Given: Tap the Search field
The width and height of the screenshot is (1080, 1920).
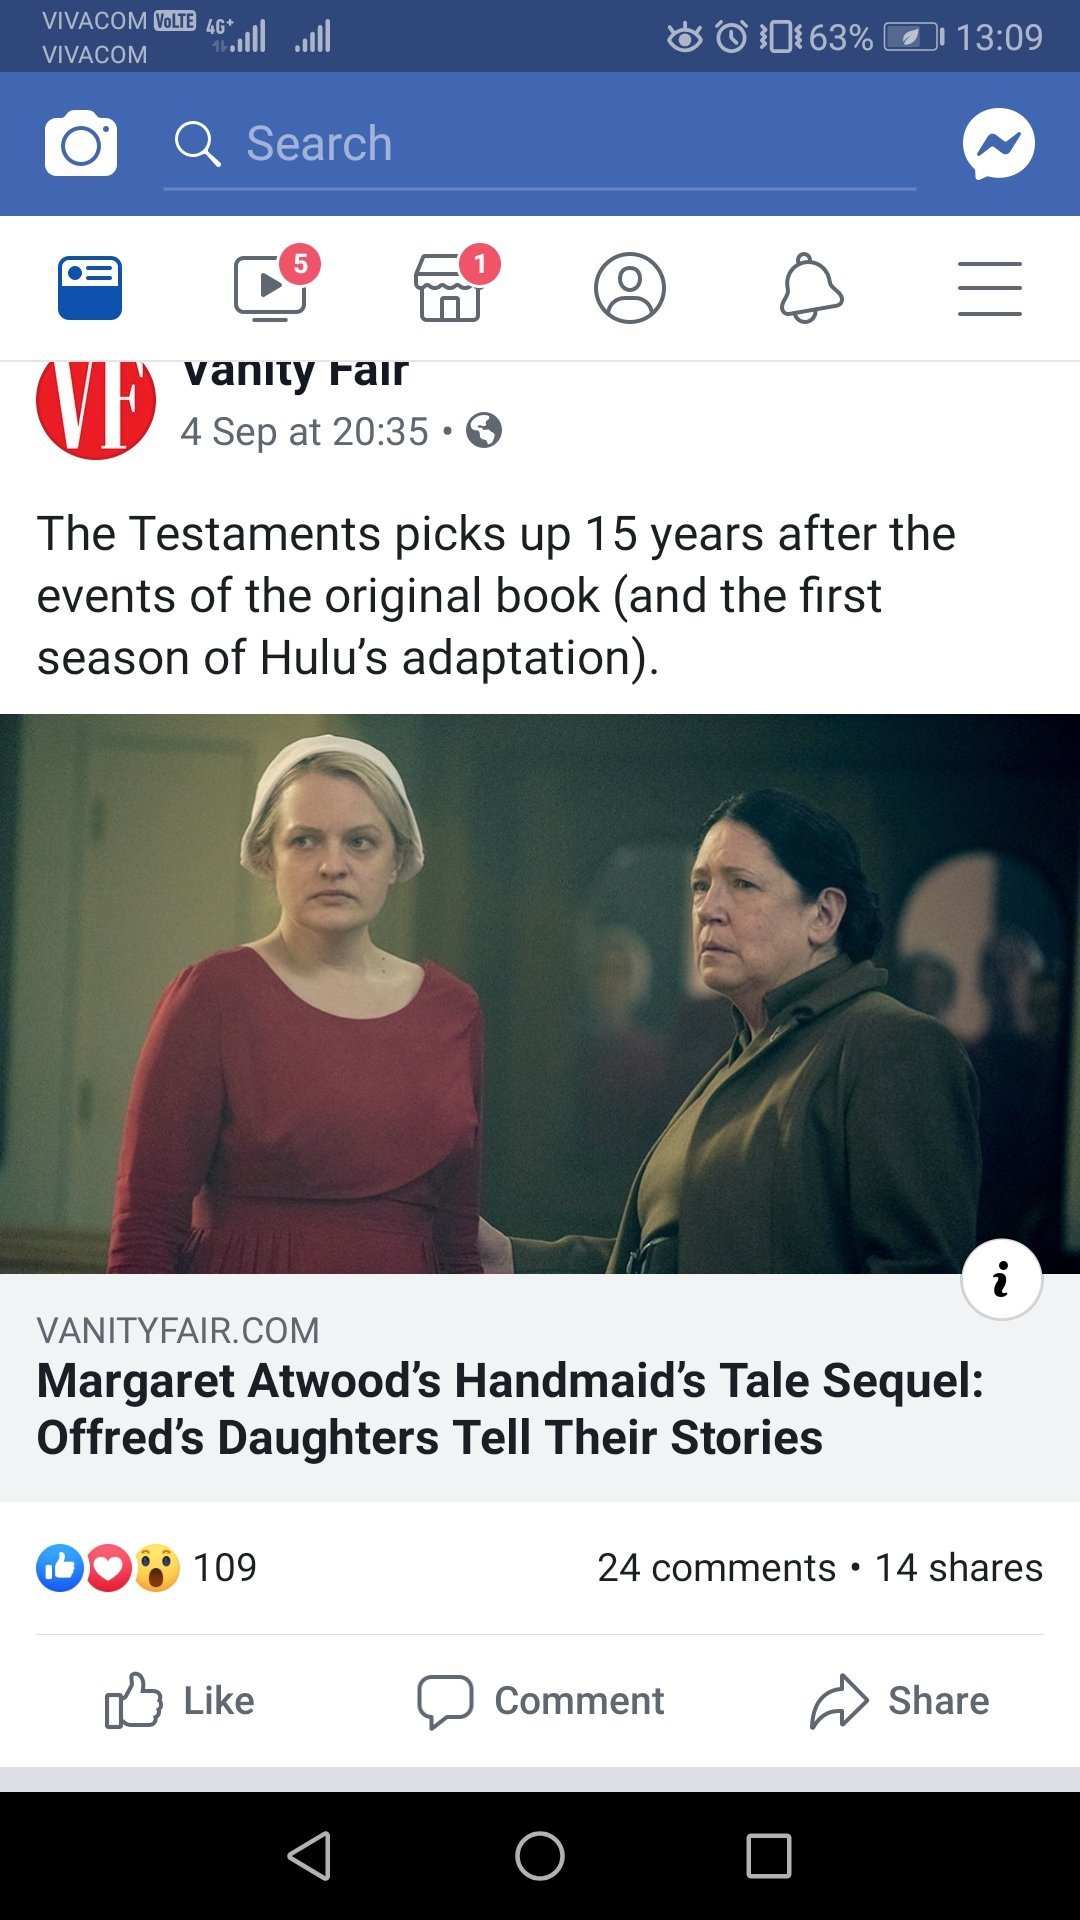Looking at the screenshot, I should [540, 145].
